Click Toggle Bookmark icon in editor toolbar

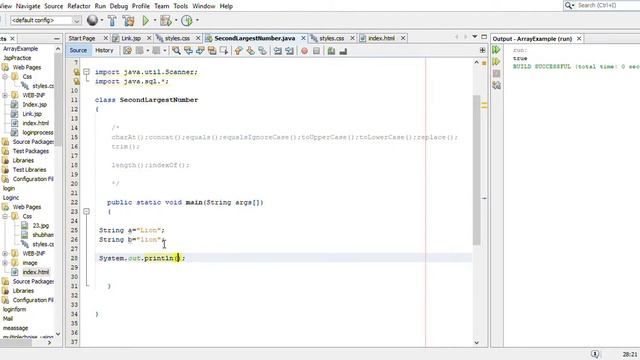(x=262, y=51)
